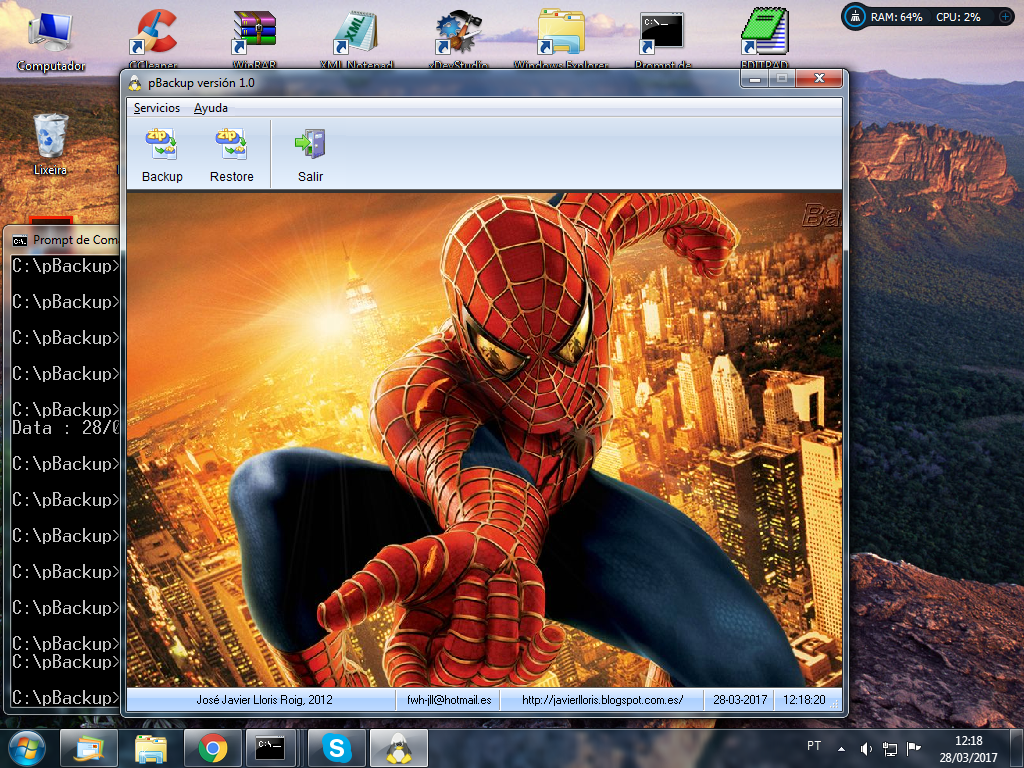Click the Prompt de Comando taskbar button
Screen dimensions: 1024x768
pyautogui.click(x=270, y=747)
